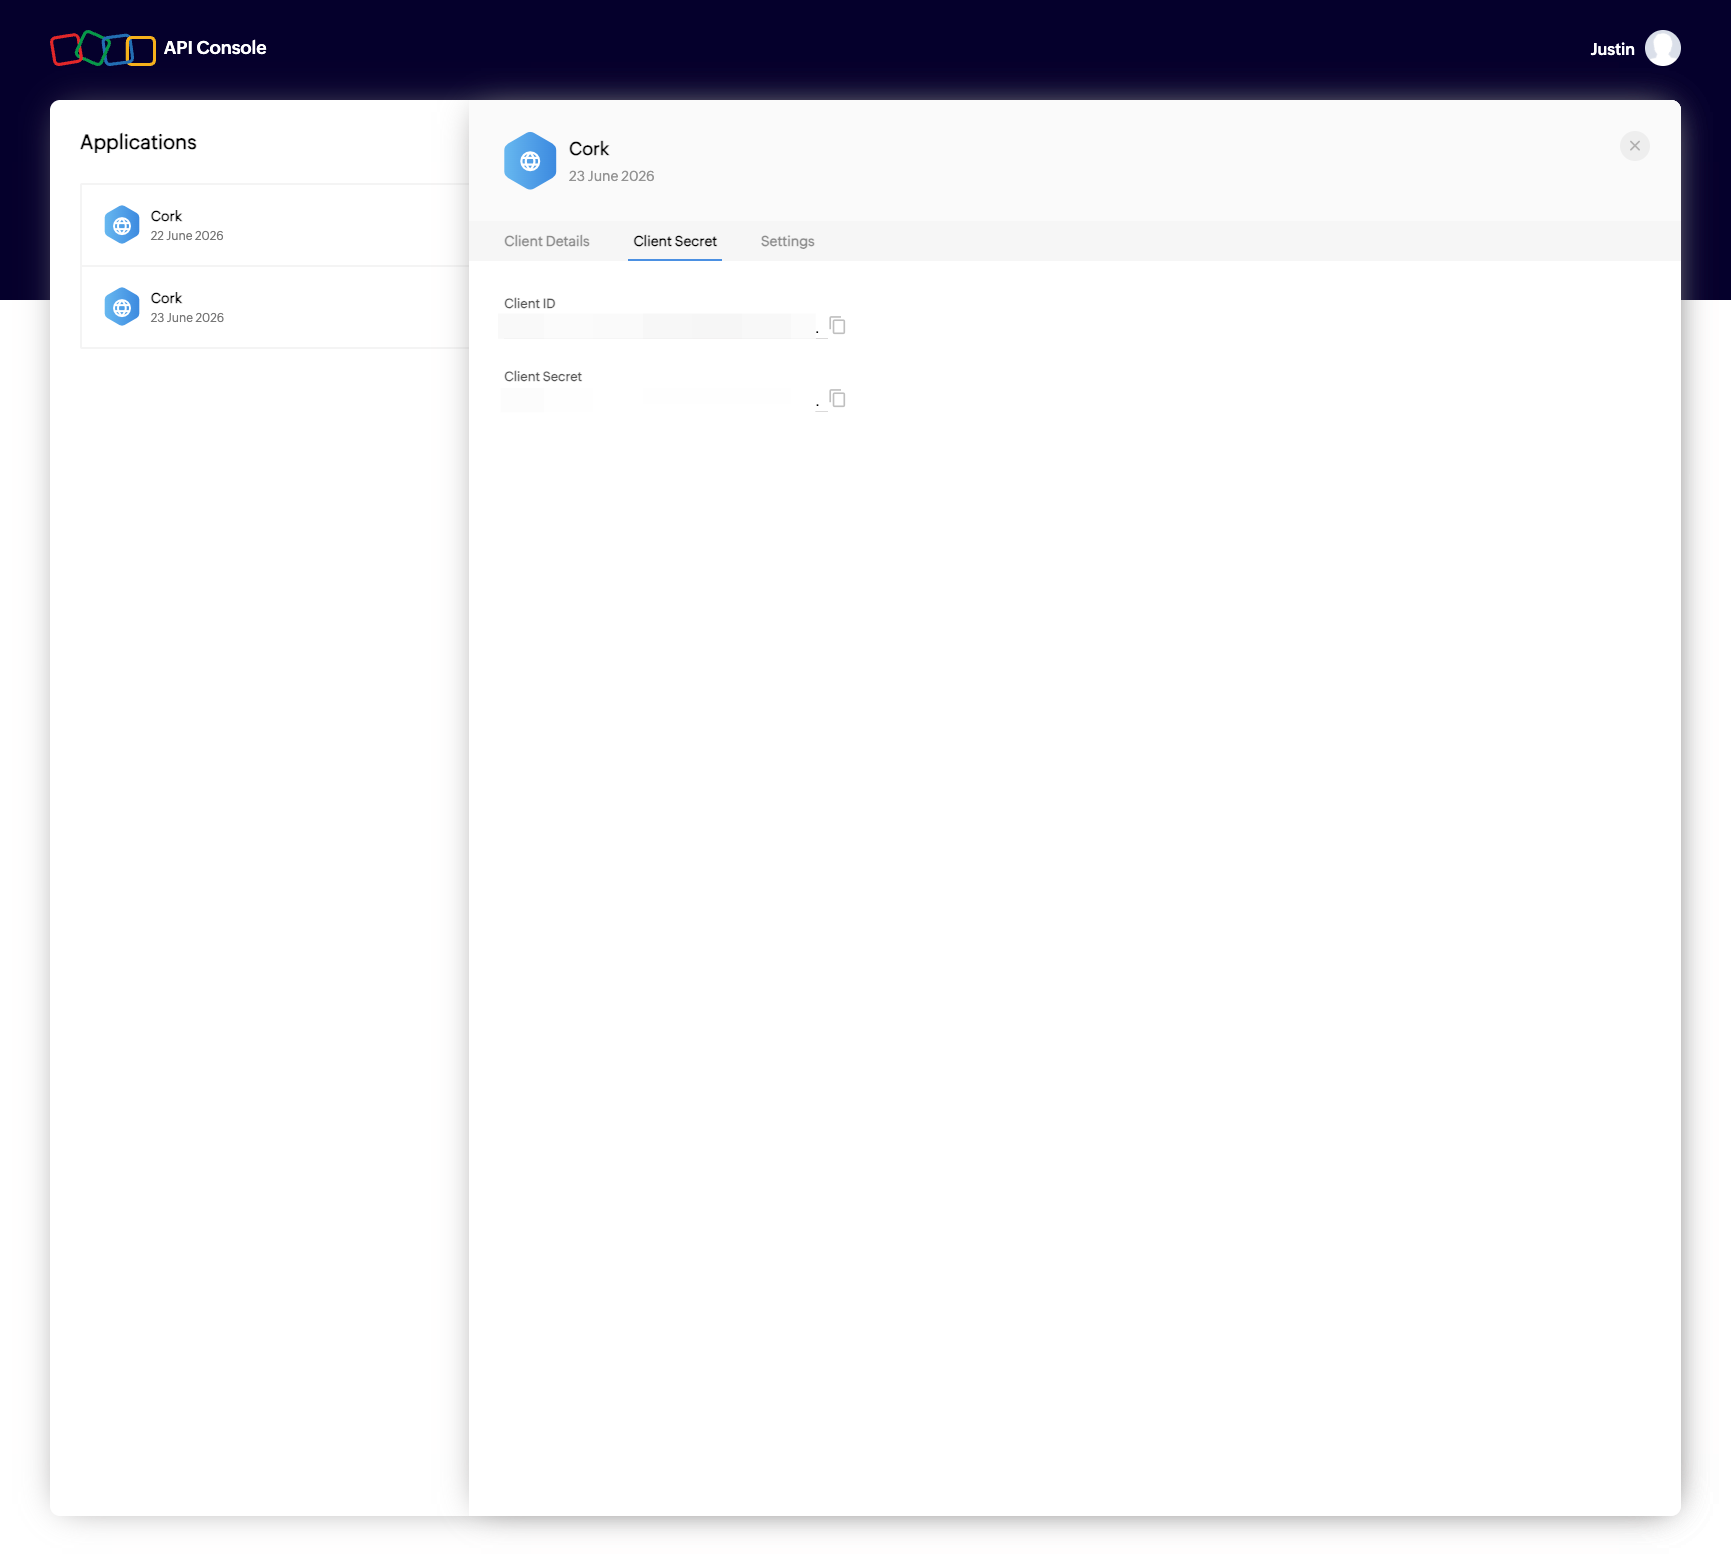Copy the Client ID value

(x=838, y=326)
